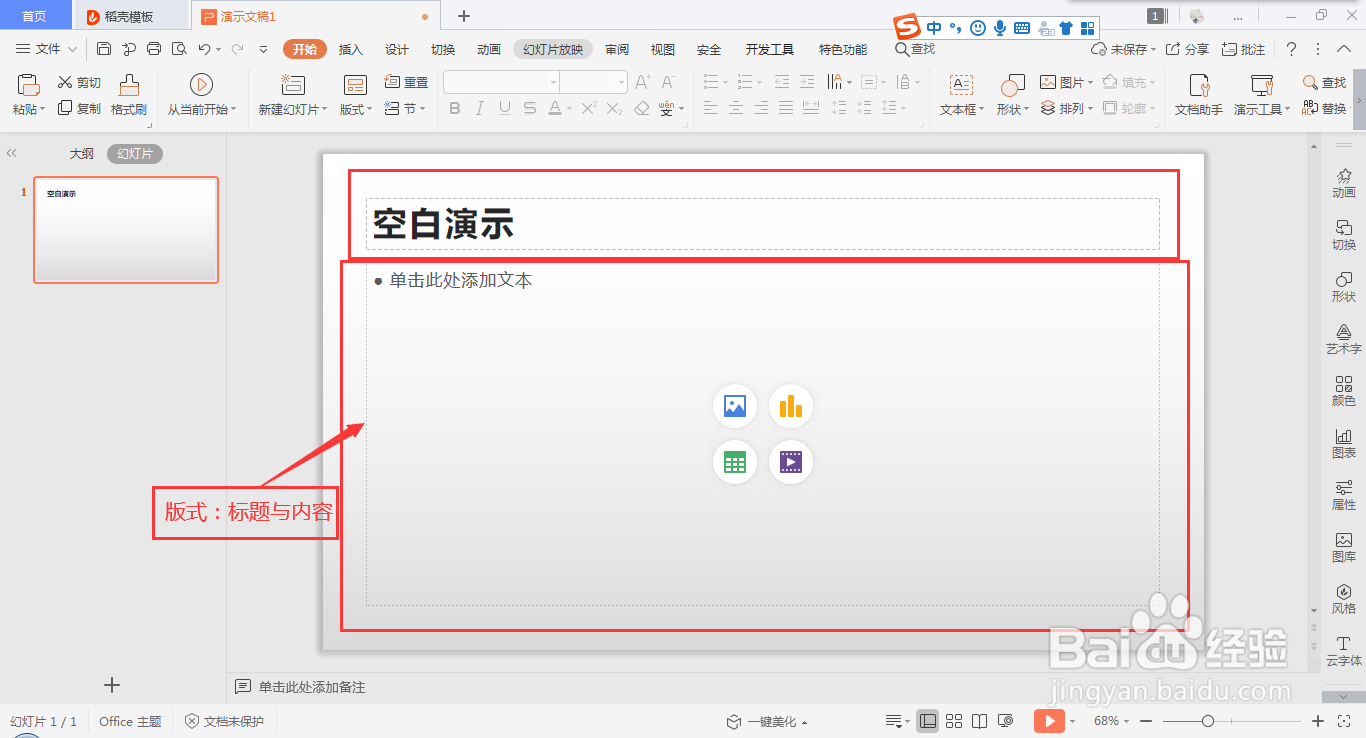1366x738 pixels.
Task: Insert a picture using the placeholder icon
Action: [x=735, y=406]
